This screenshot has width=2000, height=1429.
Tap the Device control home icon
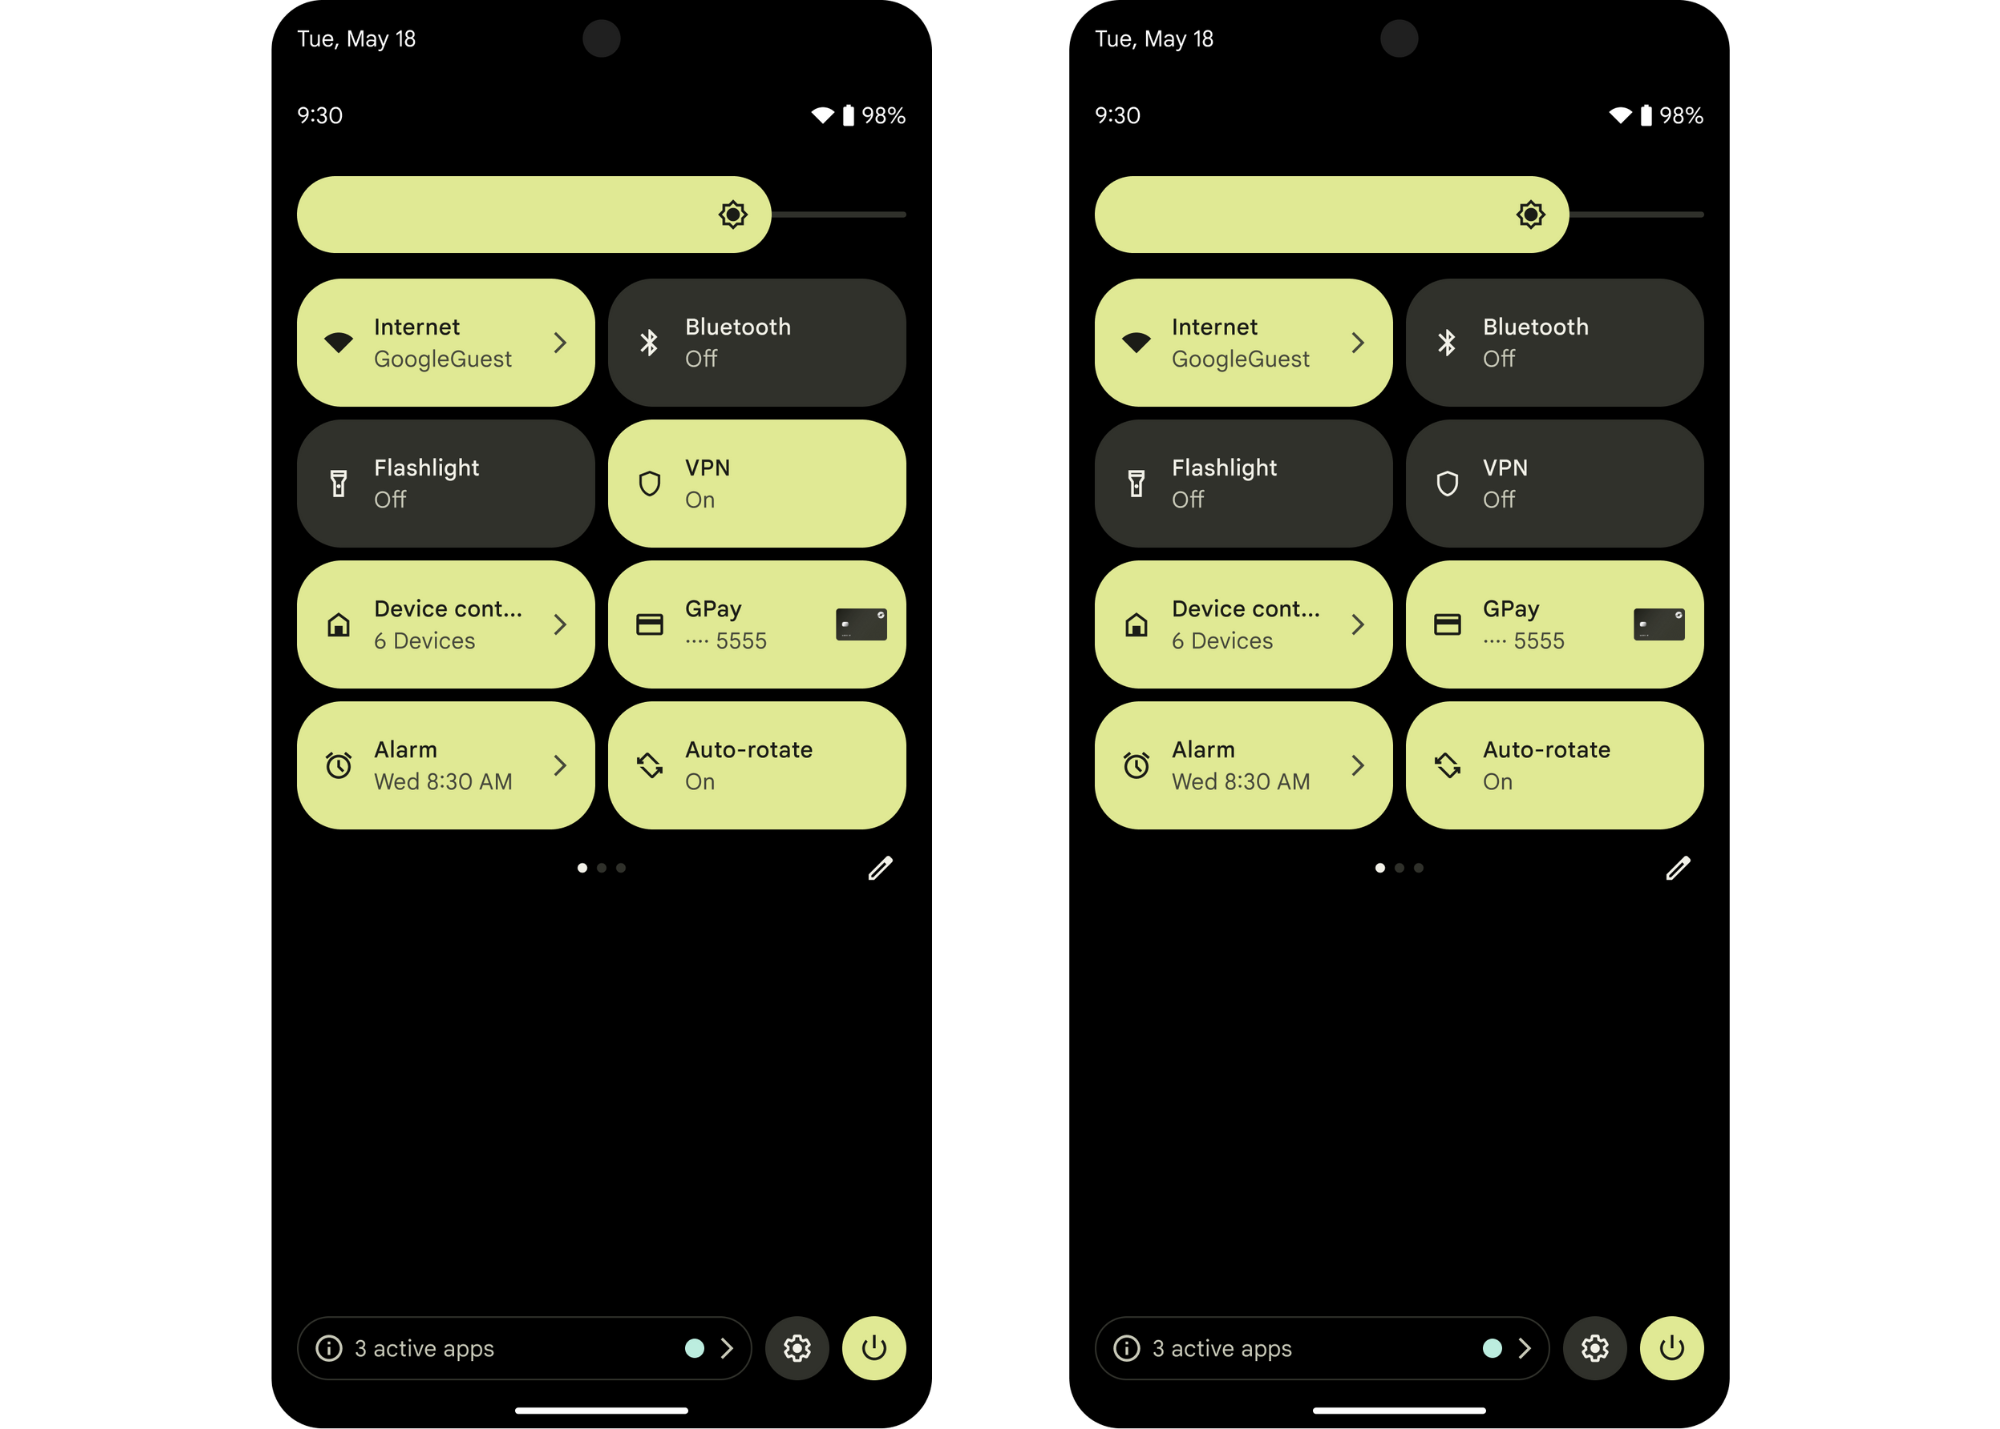(x=337, y=623)
